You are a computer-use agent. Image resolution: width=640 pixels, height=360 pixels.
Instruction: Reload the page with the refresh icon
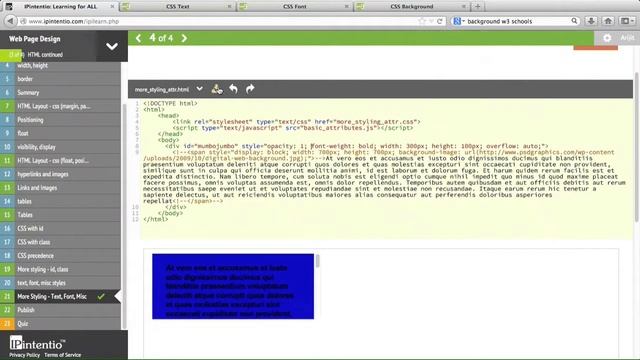click(440, 21)
